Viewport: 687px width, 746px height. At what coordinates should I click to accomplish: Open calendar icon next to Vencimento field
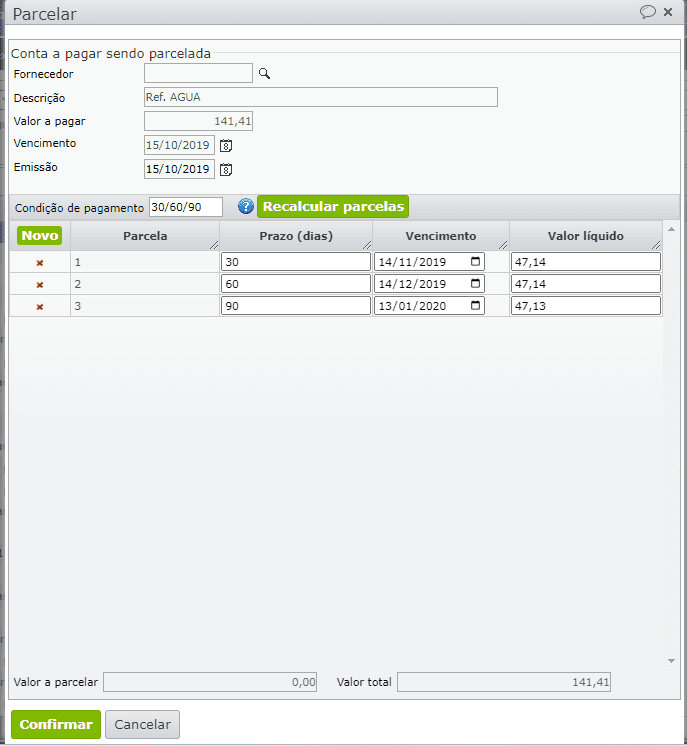tap(226, 146)
